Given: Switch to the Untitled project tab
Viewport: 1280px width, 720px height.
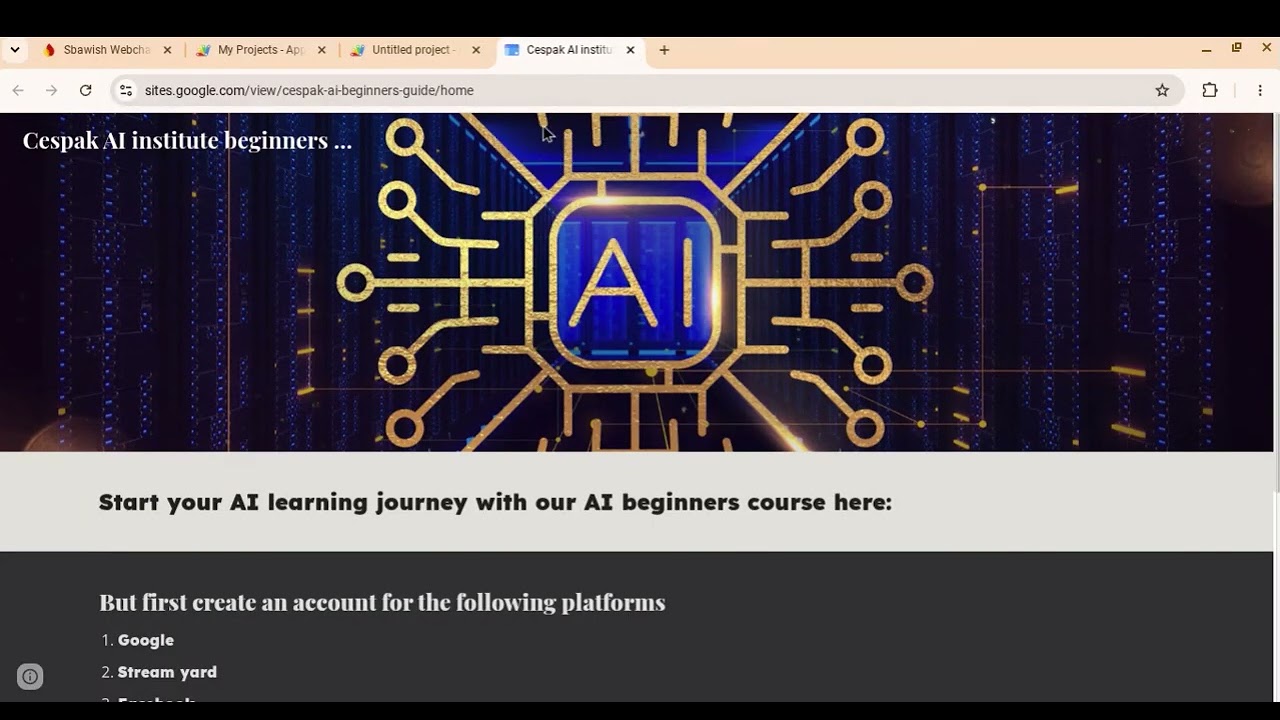Looking at the screenshot, I should (x=414, y=50).
